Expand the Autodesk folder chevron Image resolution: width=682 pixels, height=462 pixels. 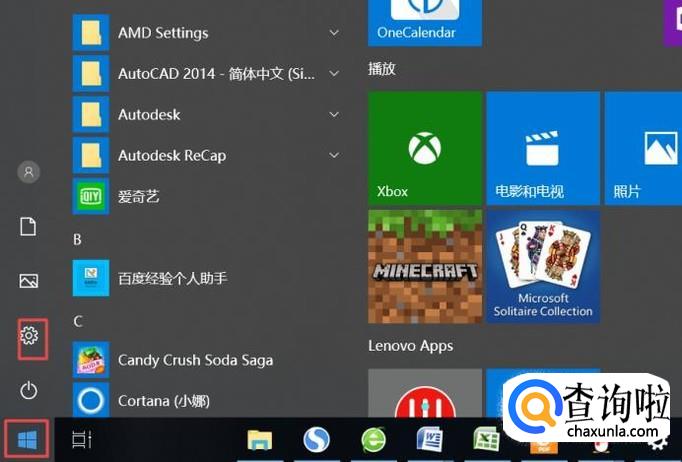333,114
